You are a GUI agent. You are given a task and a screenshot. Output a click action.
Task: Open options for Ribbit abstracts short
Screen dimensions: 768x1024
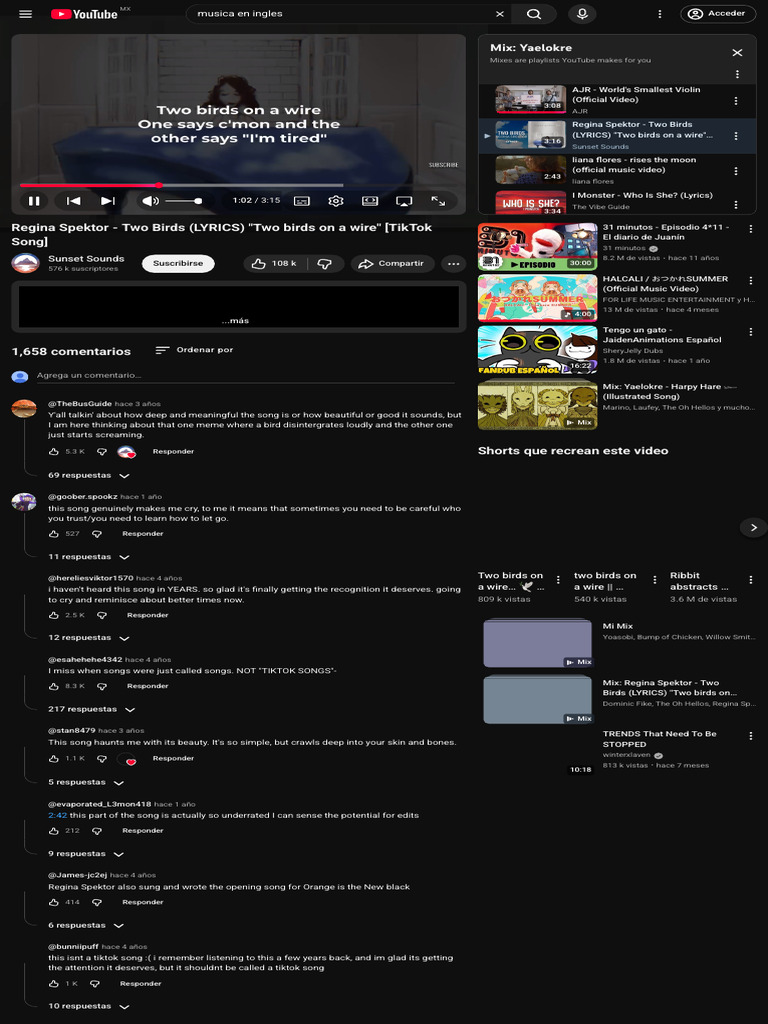pos(751,580)
